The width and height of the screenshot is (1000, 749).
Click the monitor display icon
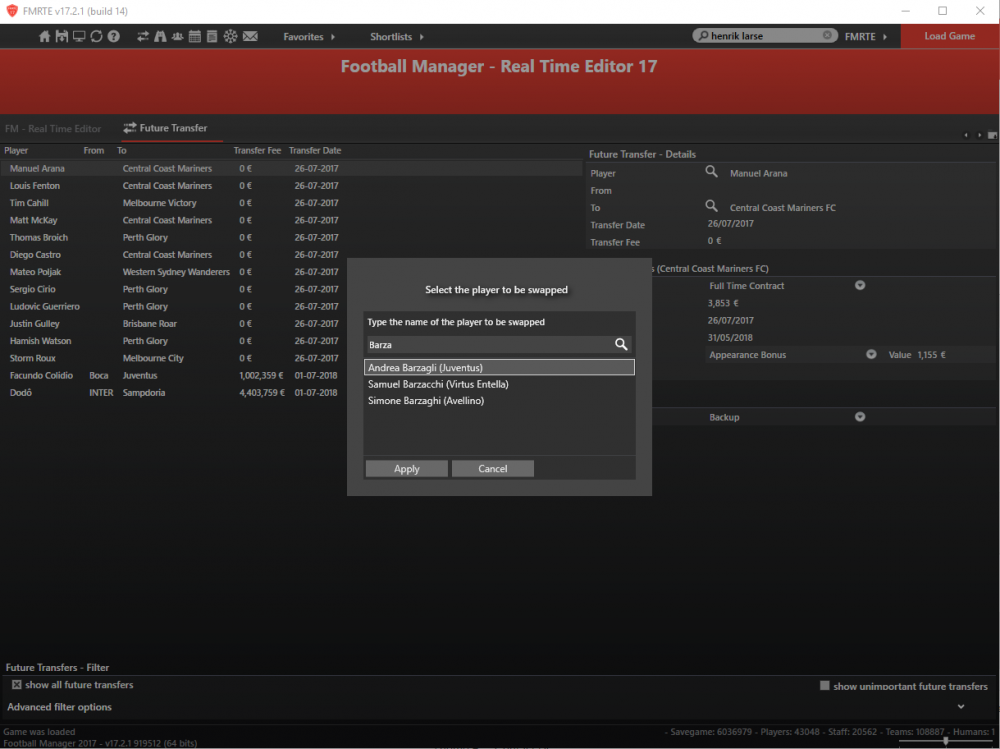tap(78, 36)
